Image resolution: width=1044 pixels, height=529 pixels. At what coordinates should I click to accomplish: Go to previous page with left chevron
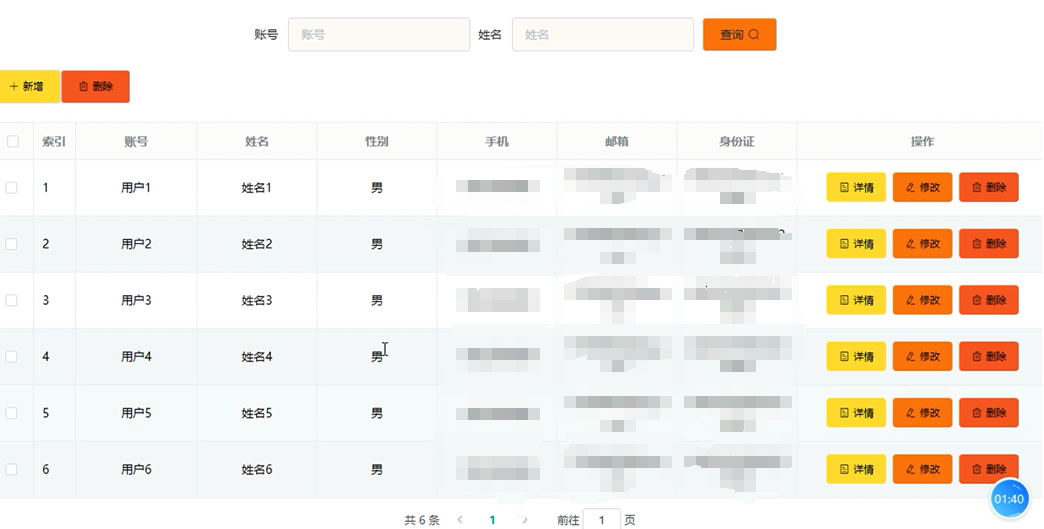(x=460, y=520)
